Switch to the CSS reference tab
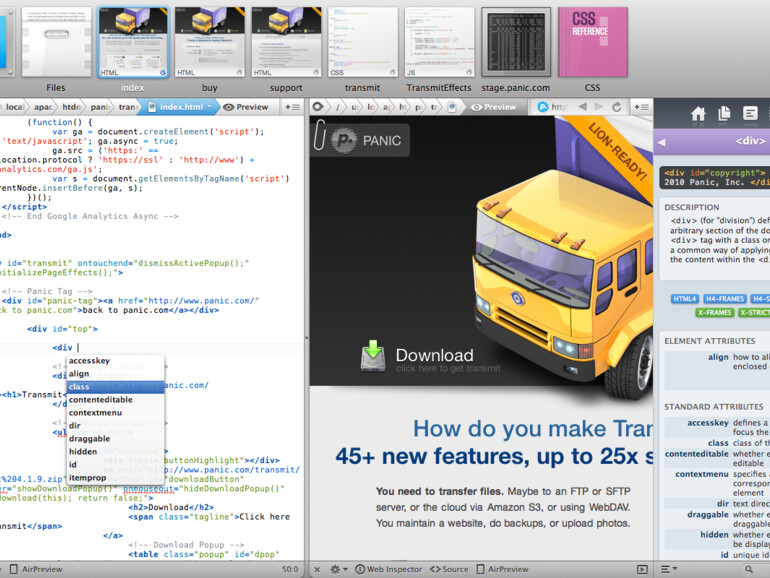770x578 pixels. (592, 42)
